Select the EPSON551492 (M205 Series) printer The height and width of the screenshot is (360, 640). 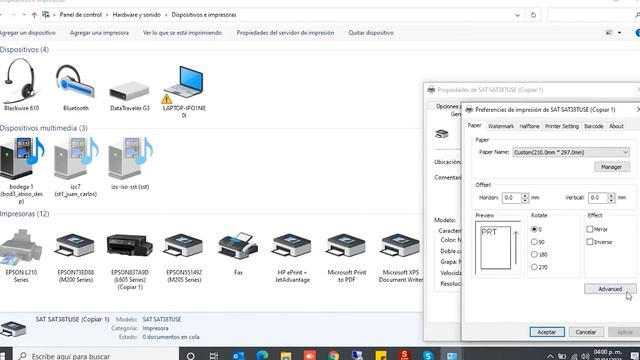click(x=184, y=258)
